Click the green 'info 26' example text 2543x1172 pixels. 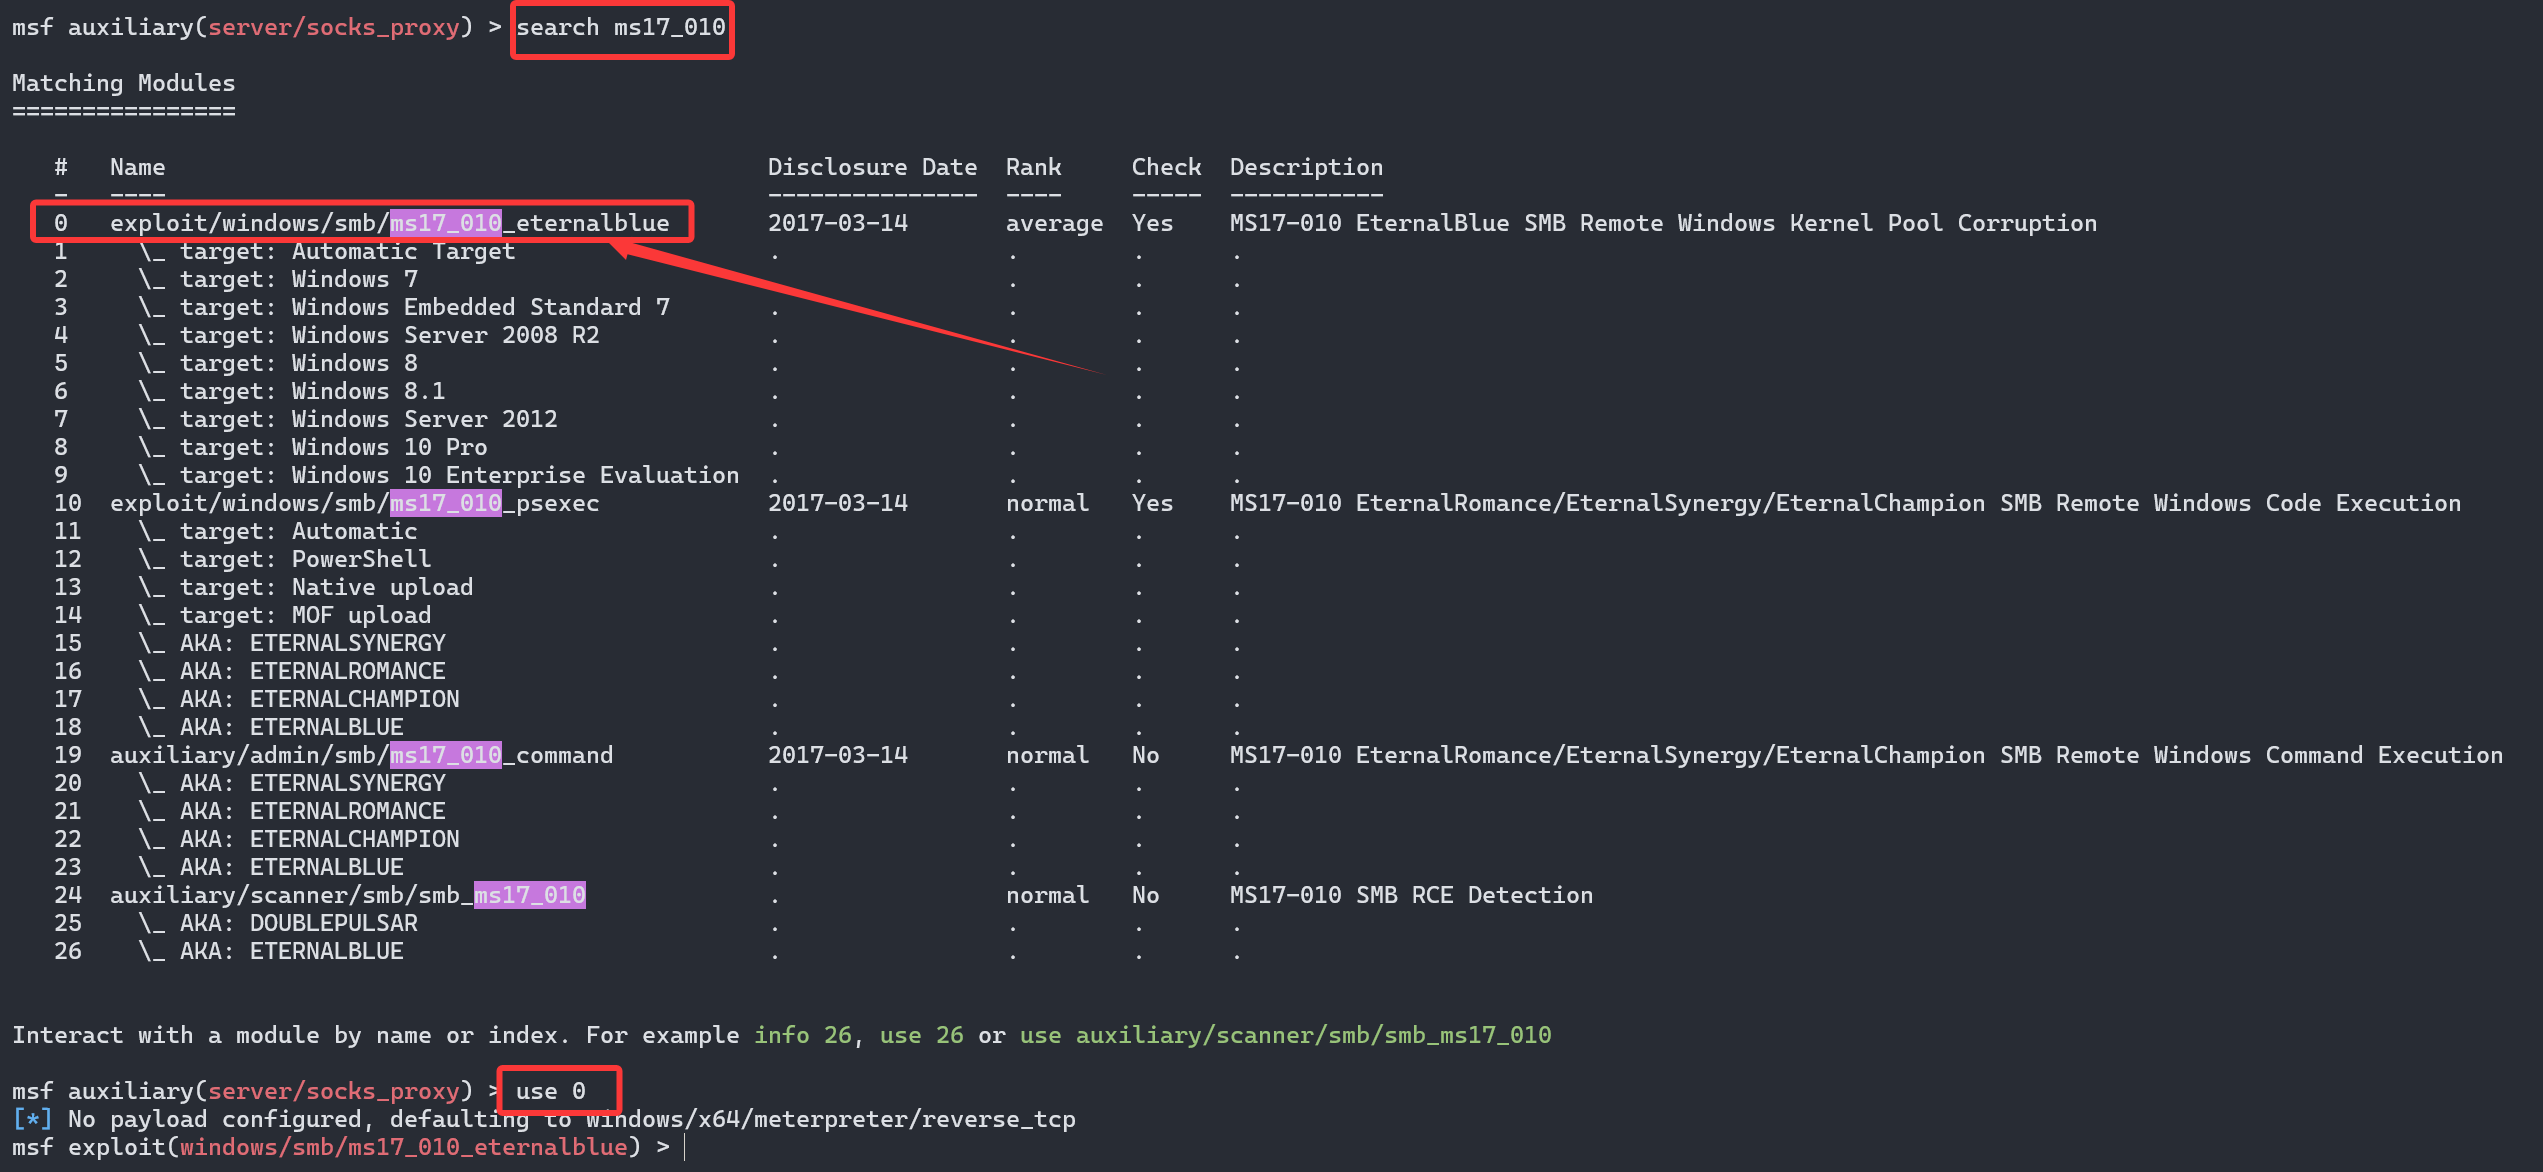tap(802, 1035)
